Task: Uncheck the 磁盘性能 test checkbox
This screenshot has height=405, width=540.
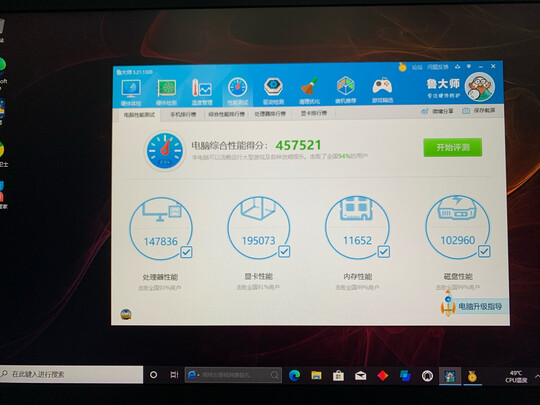Action: (484, 251)
